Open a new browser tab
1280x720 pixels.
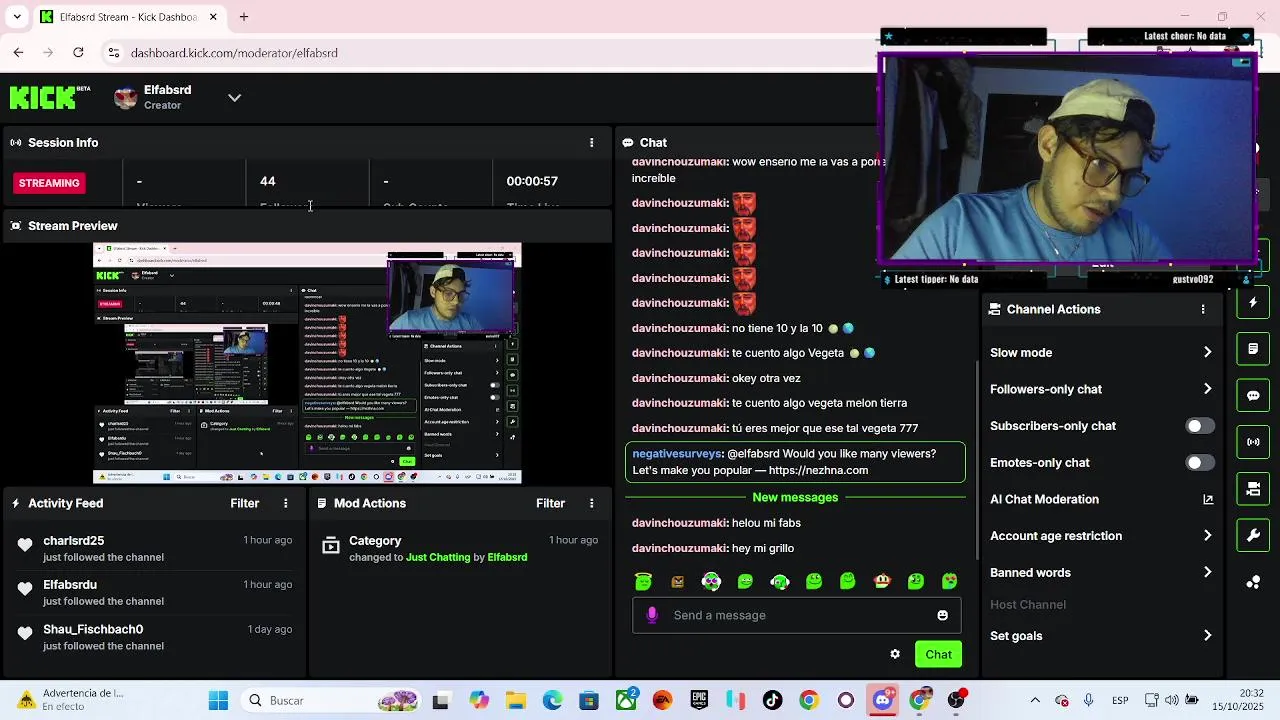click(243, 17)
